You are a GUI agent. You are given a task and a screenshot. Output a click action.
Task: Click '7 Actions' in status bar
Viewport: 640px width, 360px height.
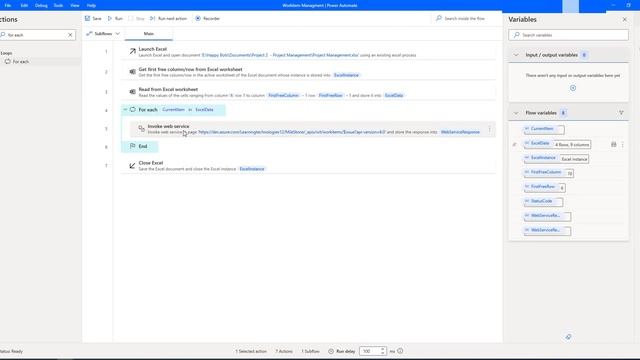pyautogui.click(x=284, y=351)
